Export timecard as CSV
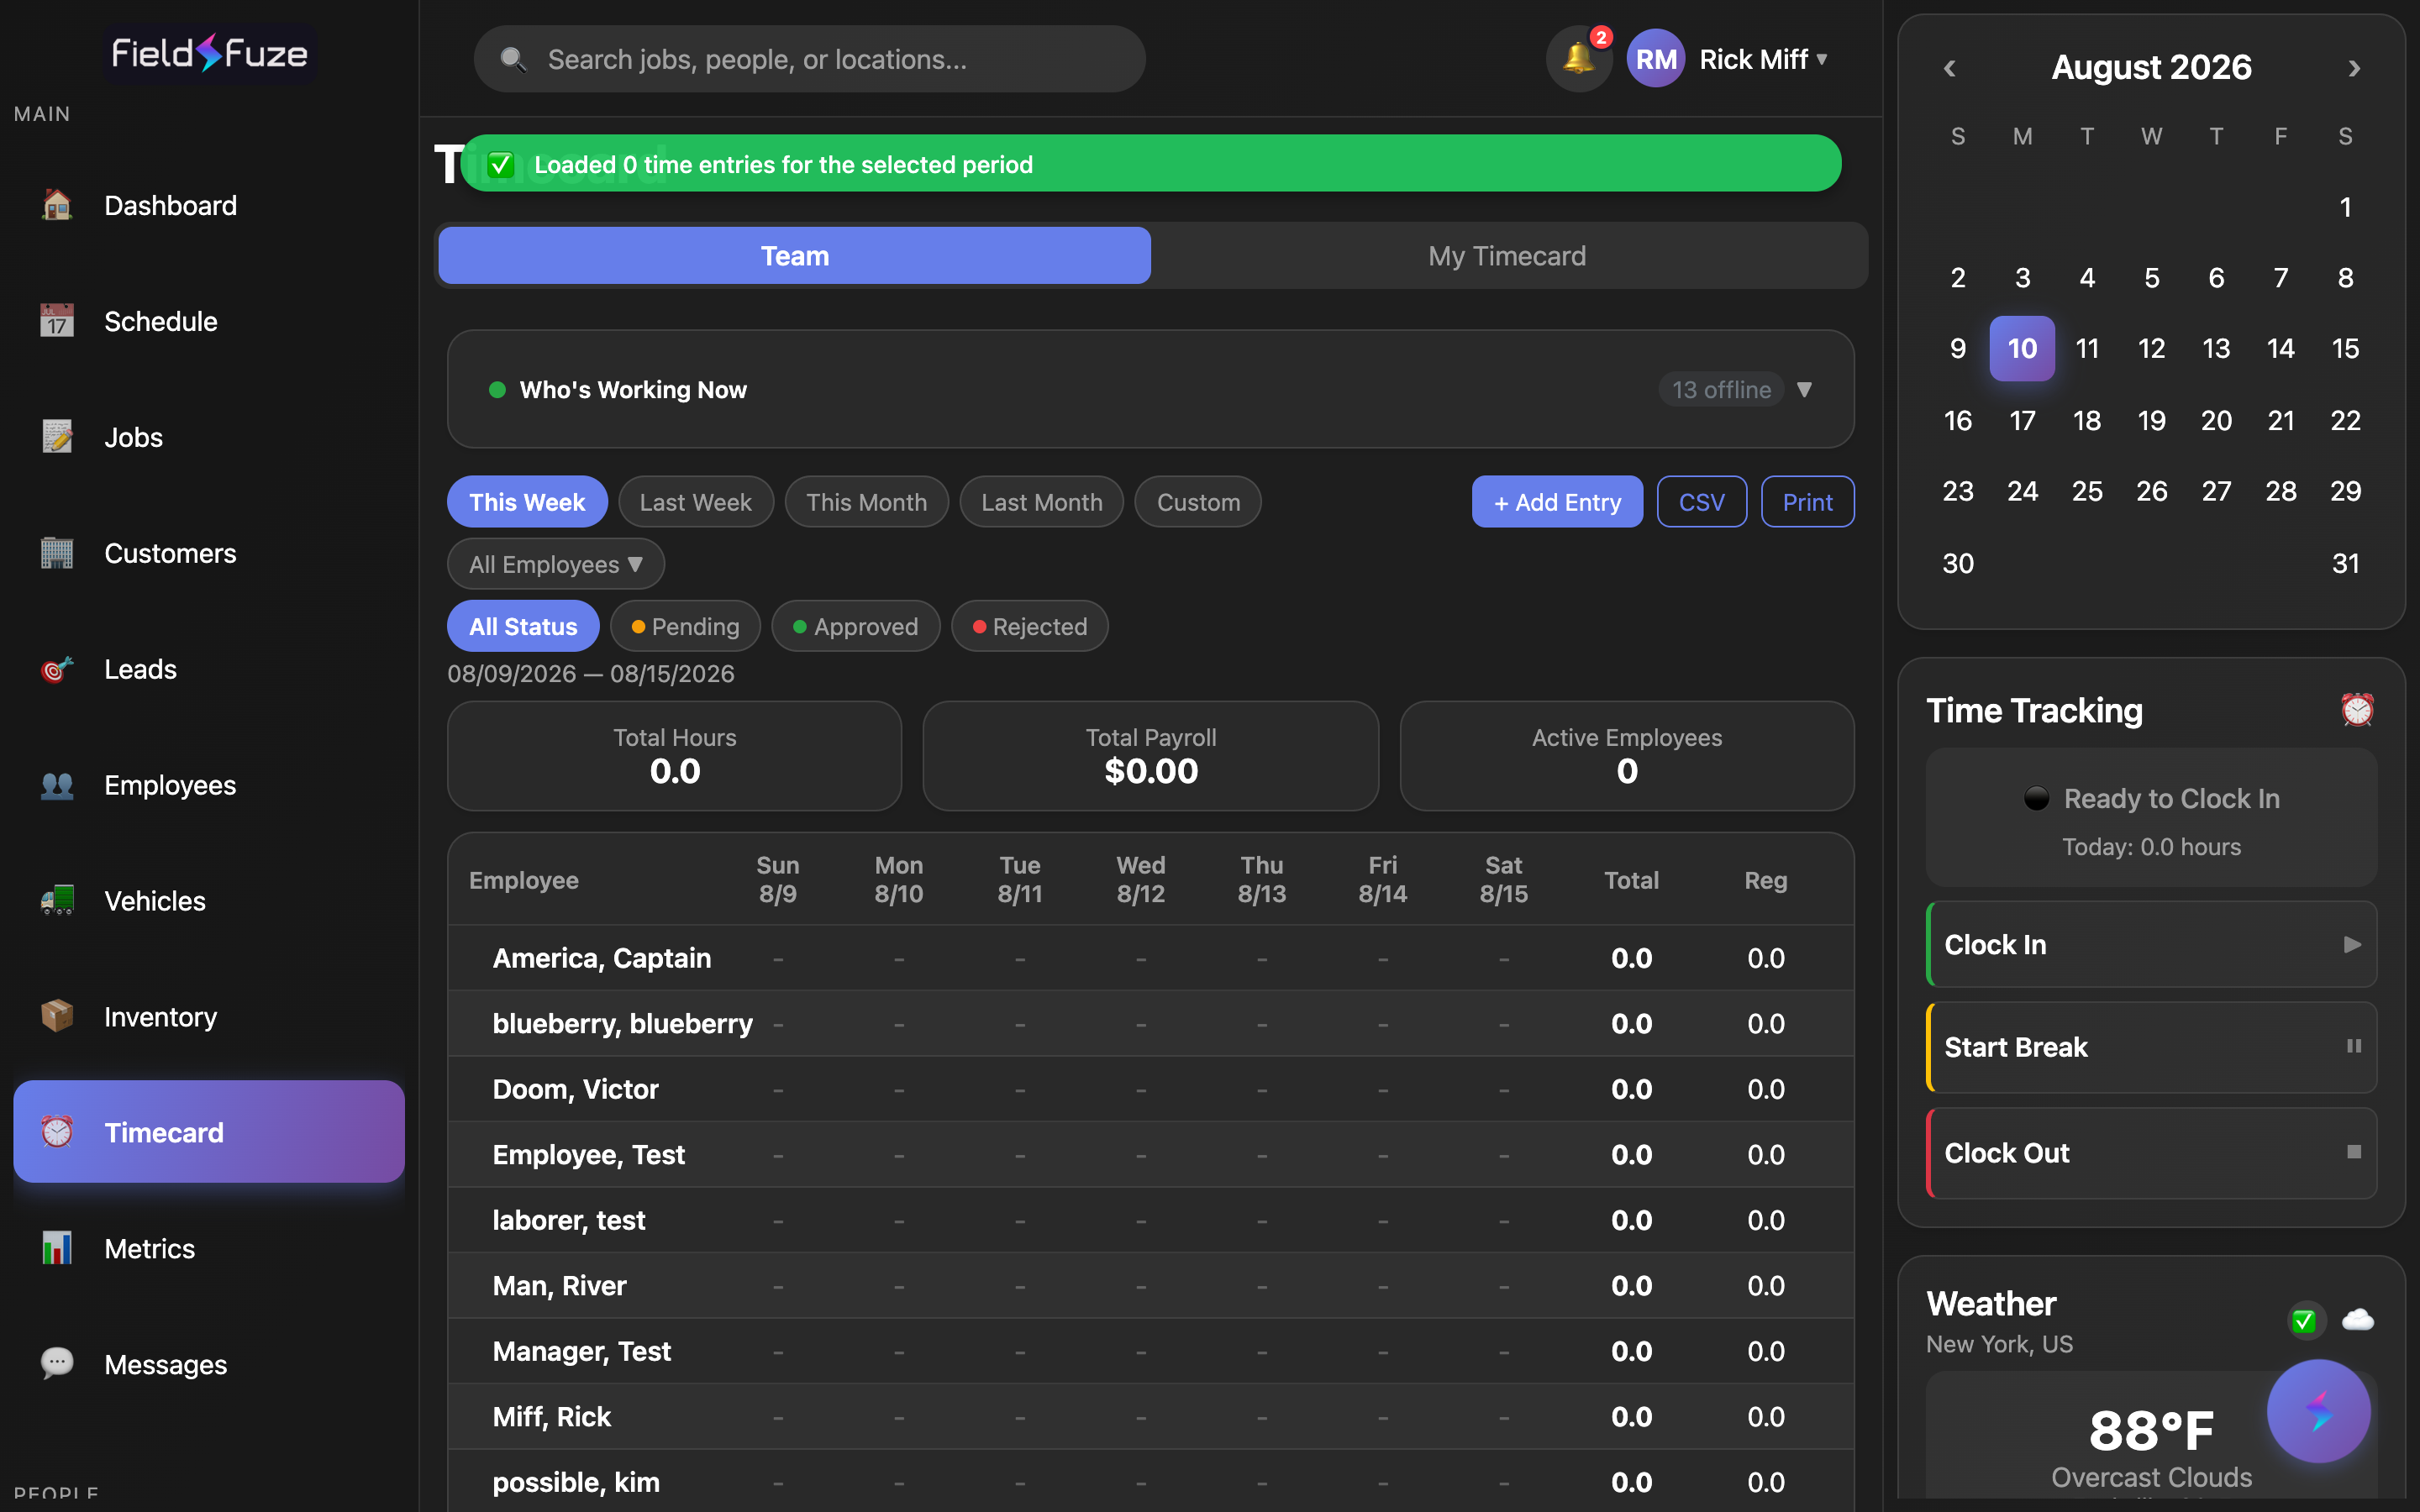2420x1512 pixels. pos(1702,502)
